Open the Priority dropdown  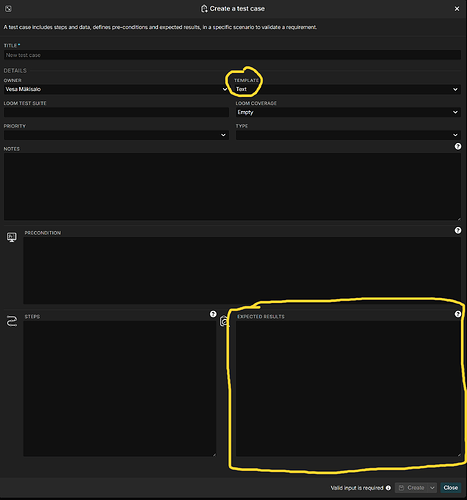coord(116,135)
